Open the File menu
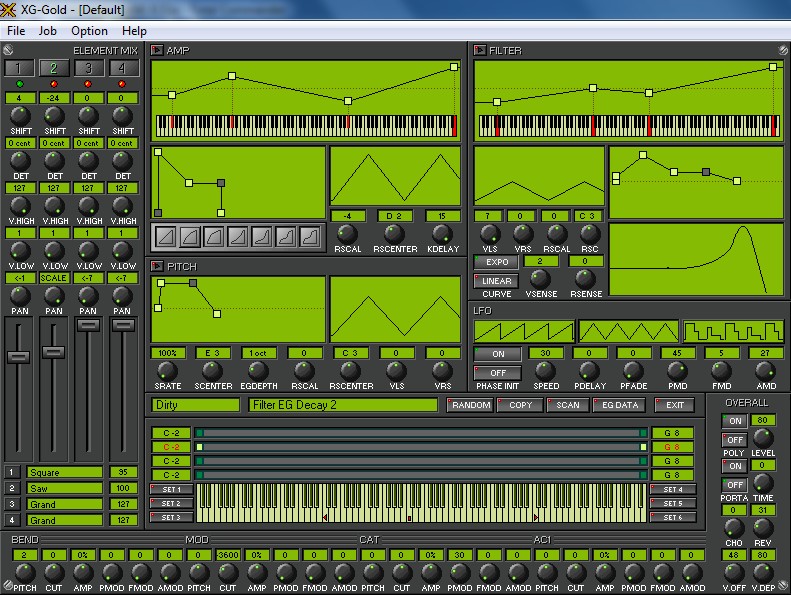 (16, 31)
